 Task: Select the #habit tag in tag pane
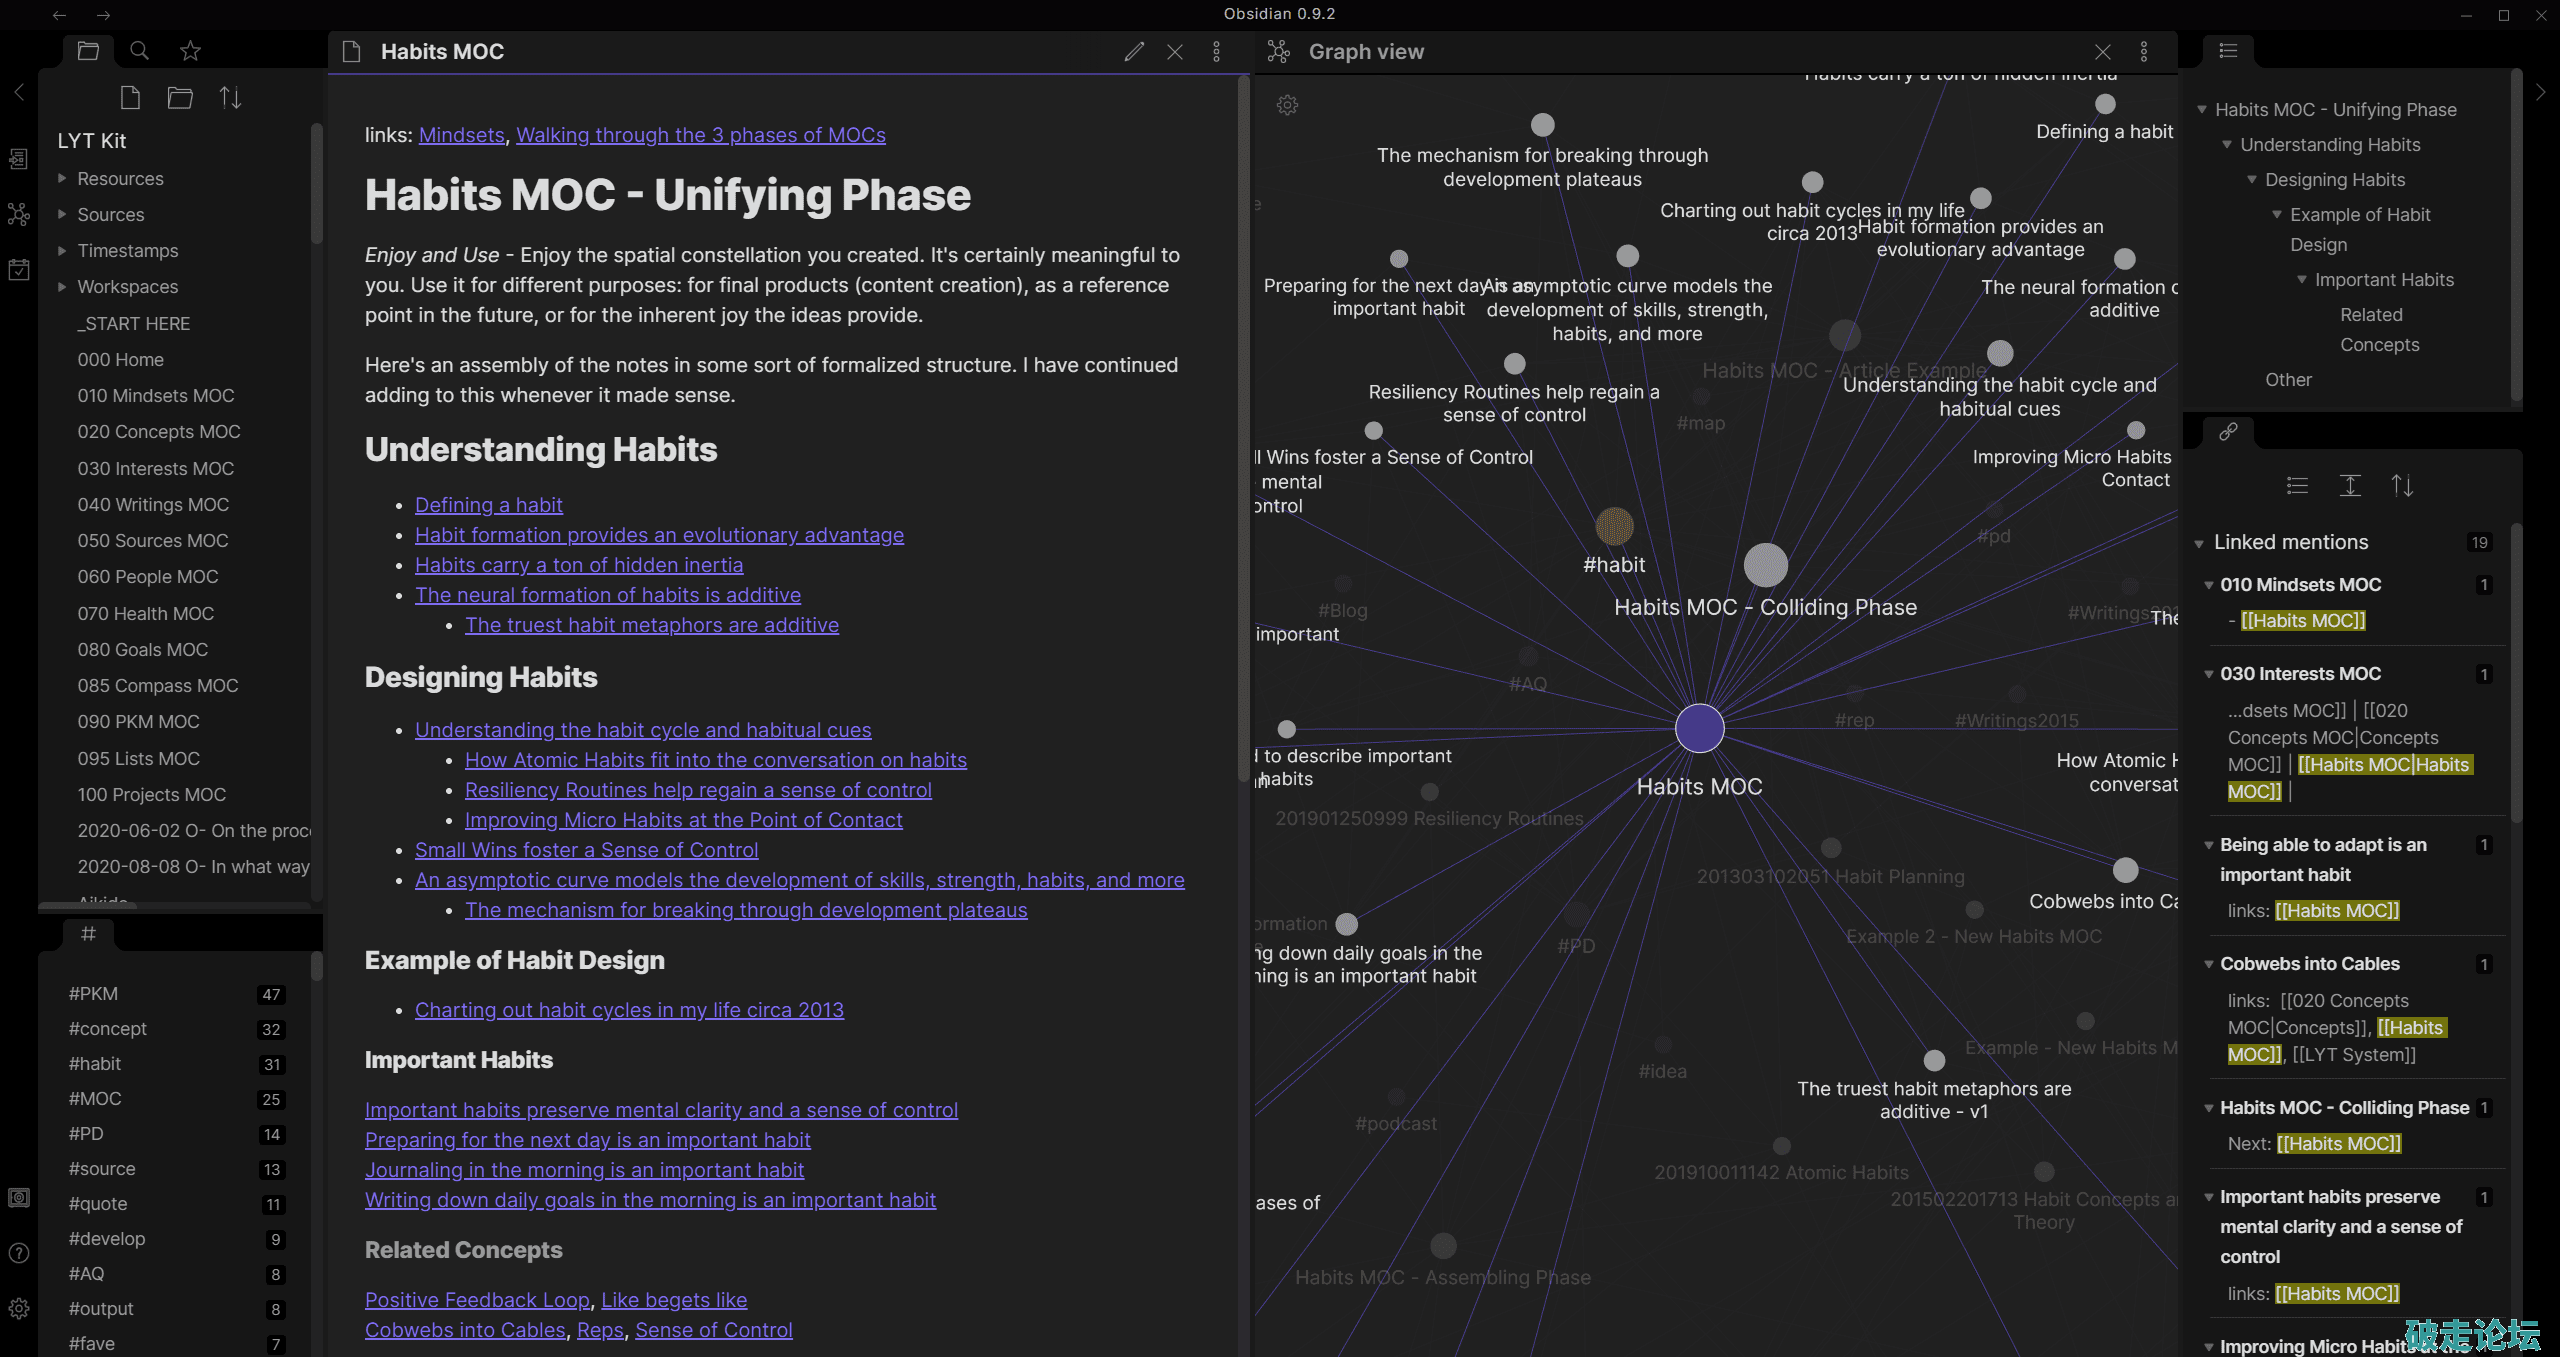(x=95, y=1064)
